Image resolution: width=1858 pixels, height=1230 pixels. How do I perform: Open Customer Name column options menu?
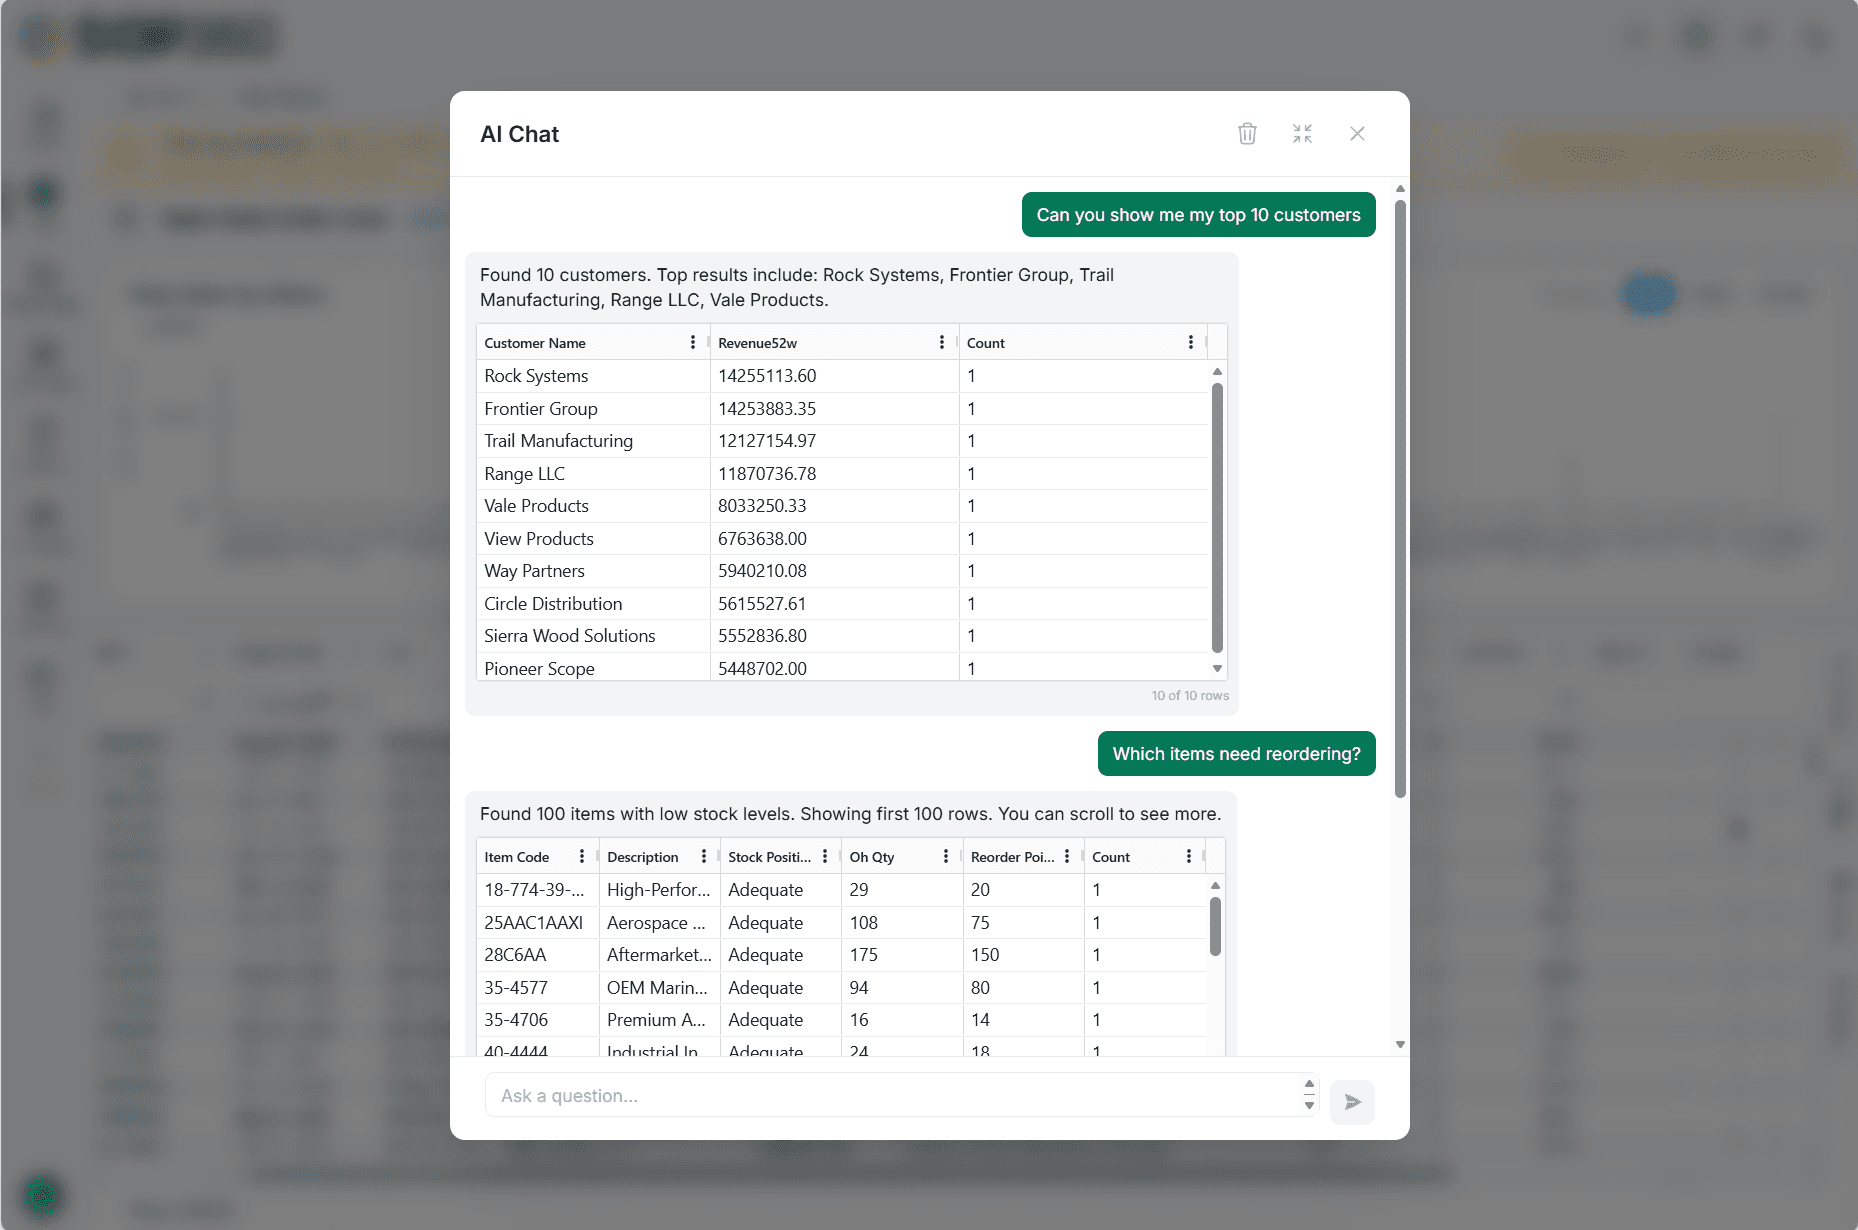click(x=693, y=343)
